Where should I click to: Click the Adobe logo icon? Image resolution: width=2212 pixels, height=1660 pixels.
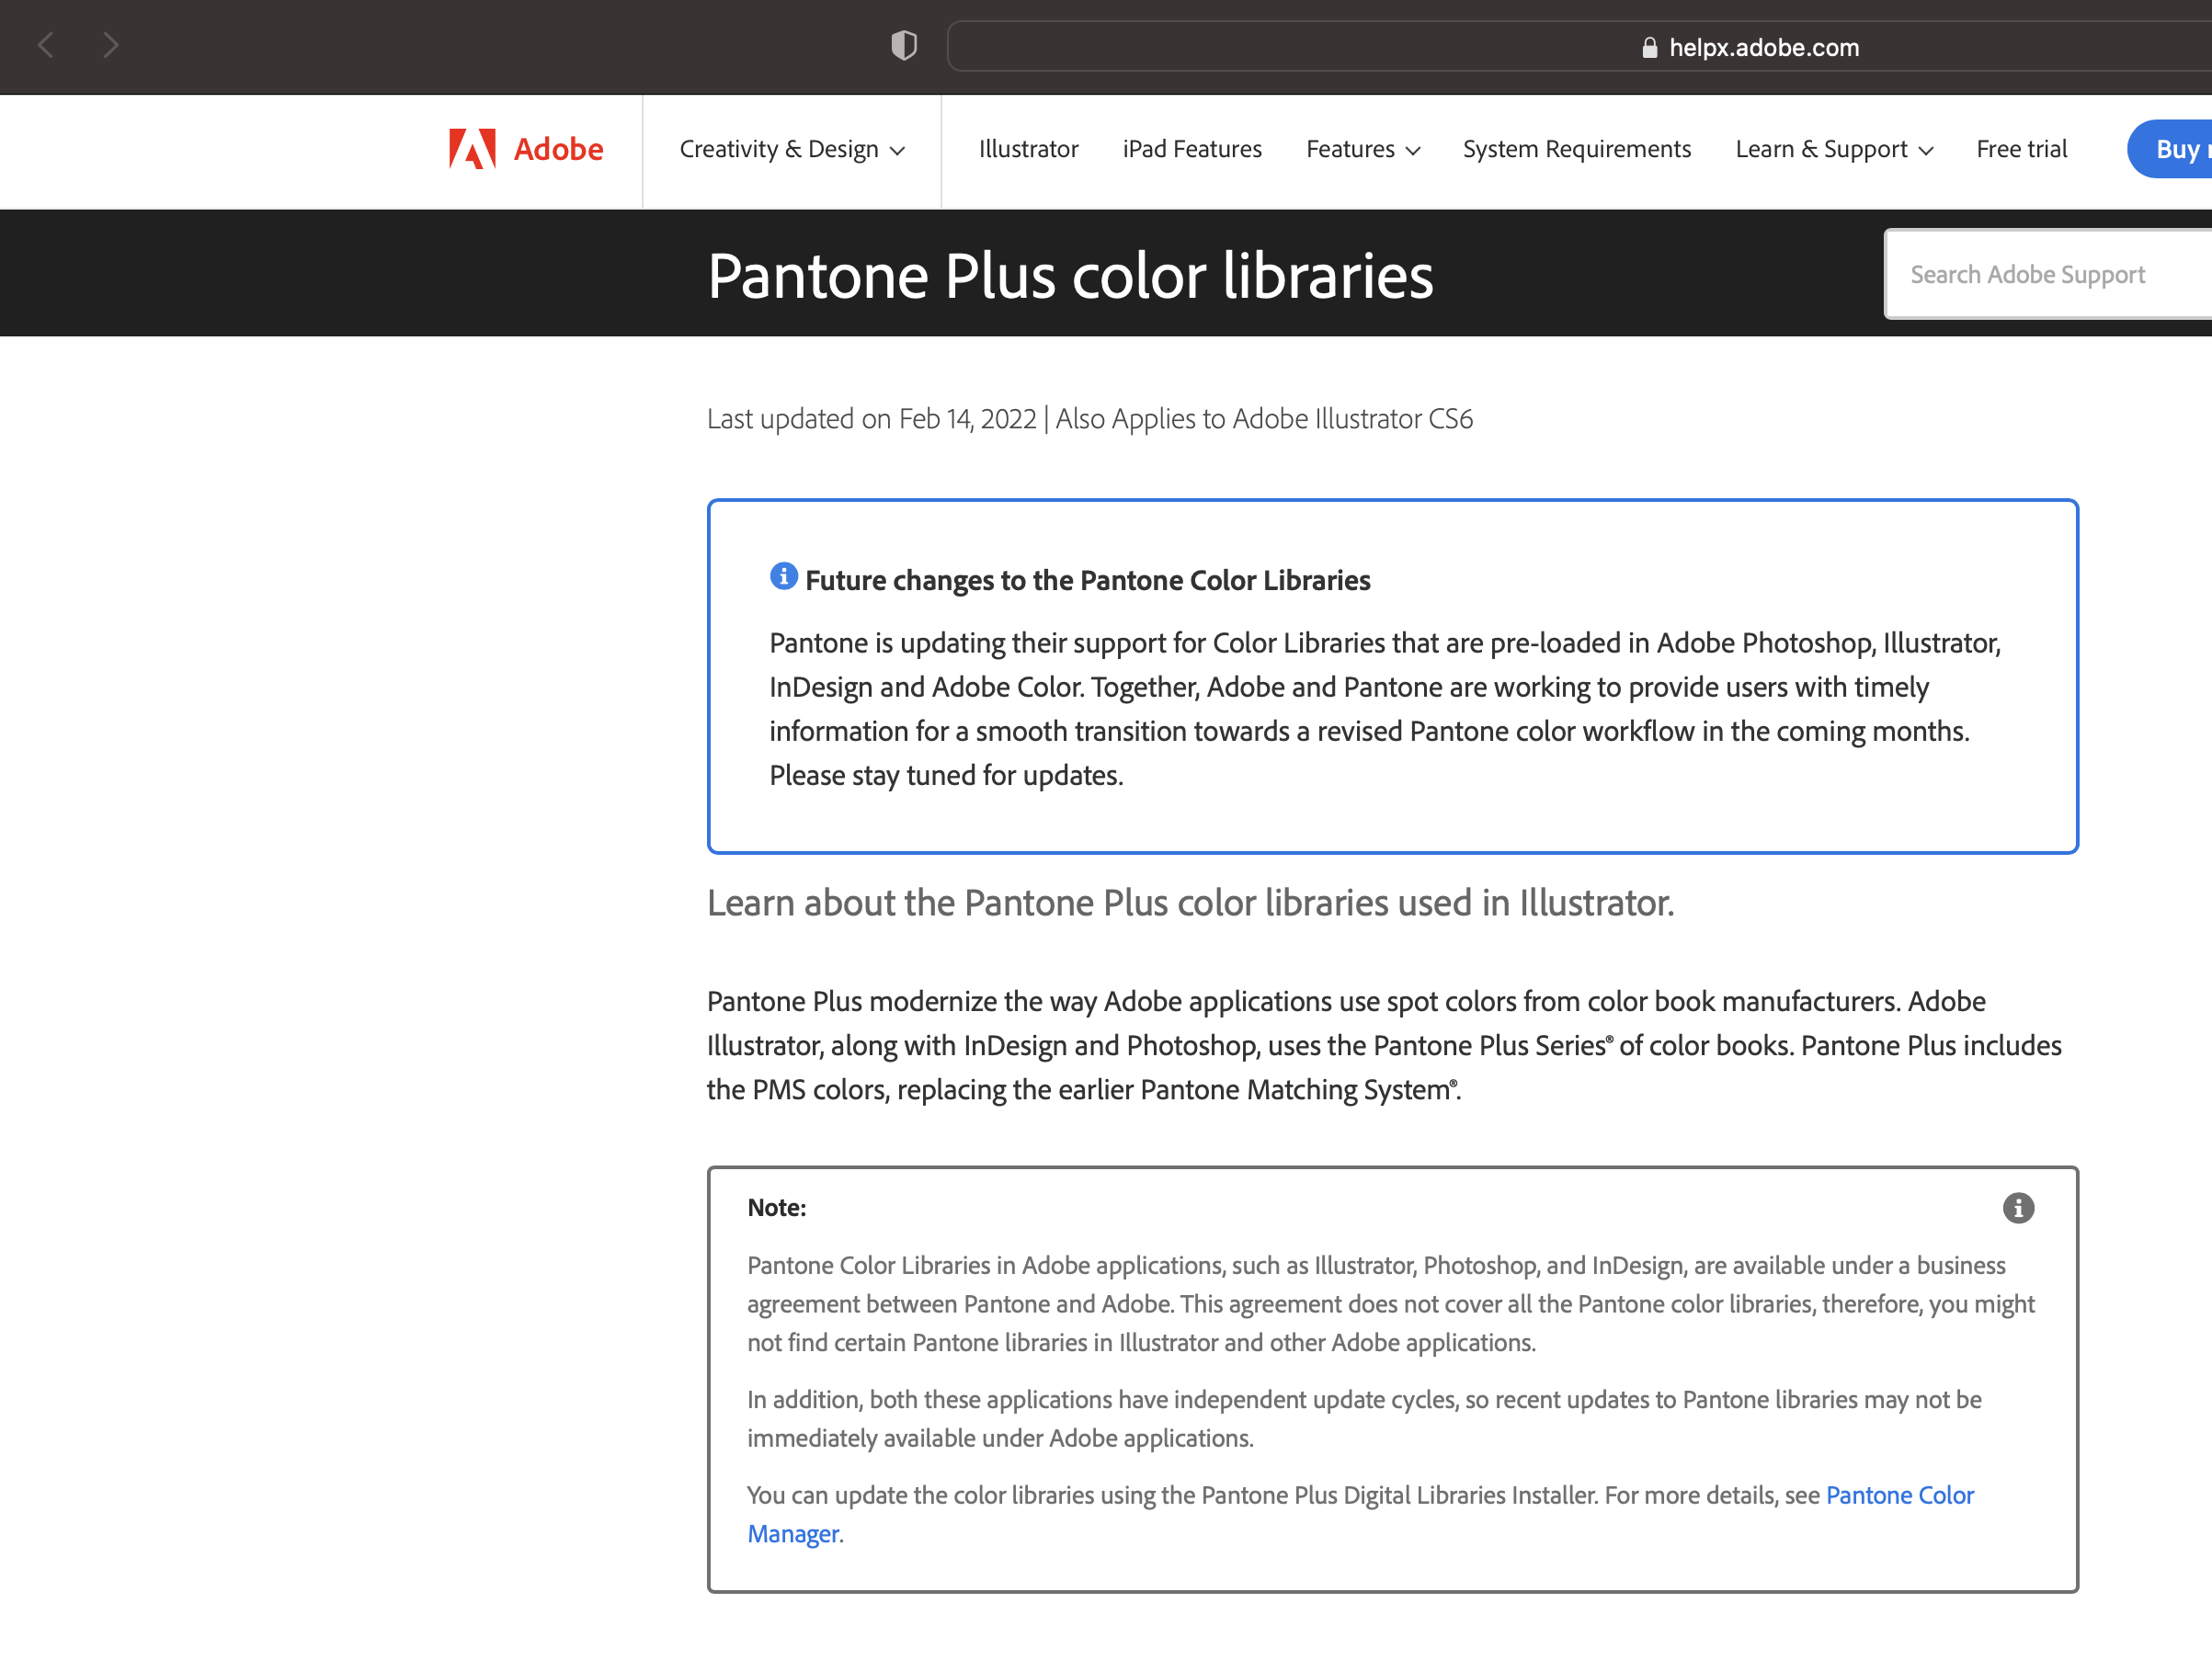coord(472,149)
